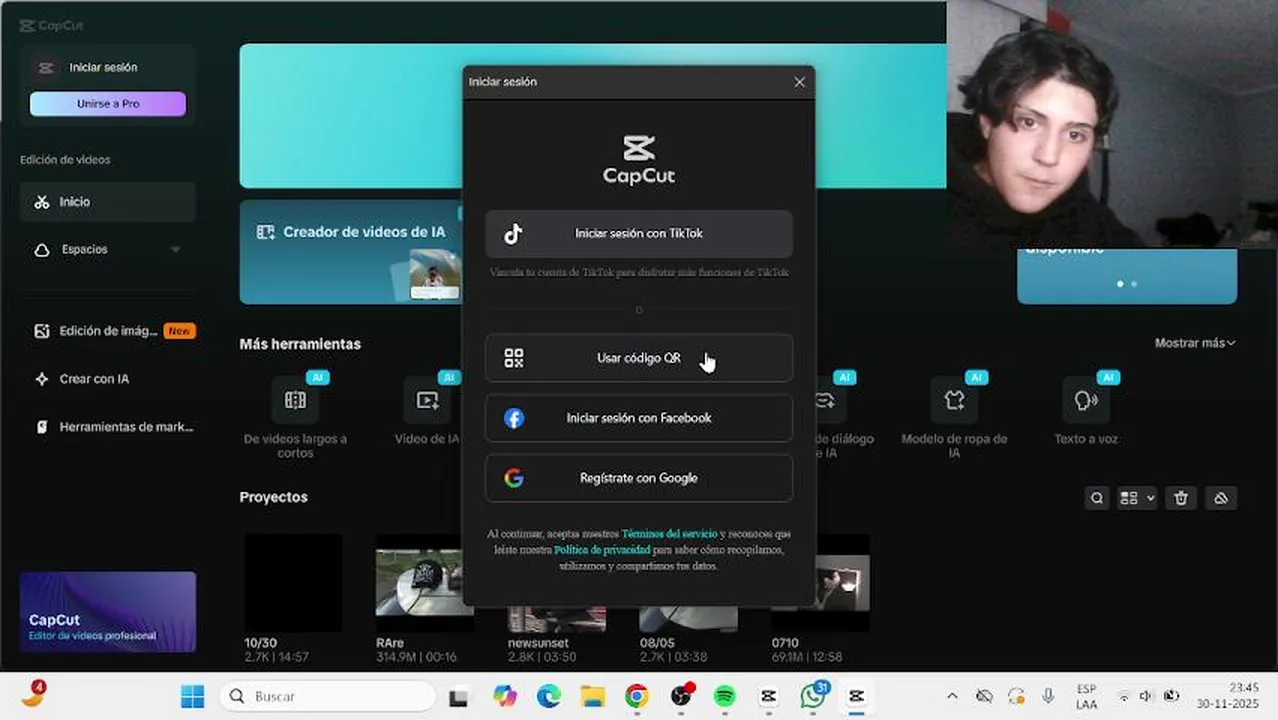Select Iniciar sesión con Facebook
Viewport: 1278px width, 720px height.
[x=639, y=418]
